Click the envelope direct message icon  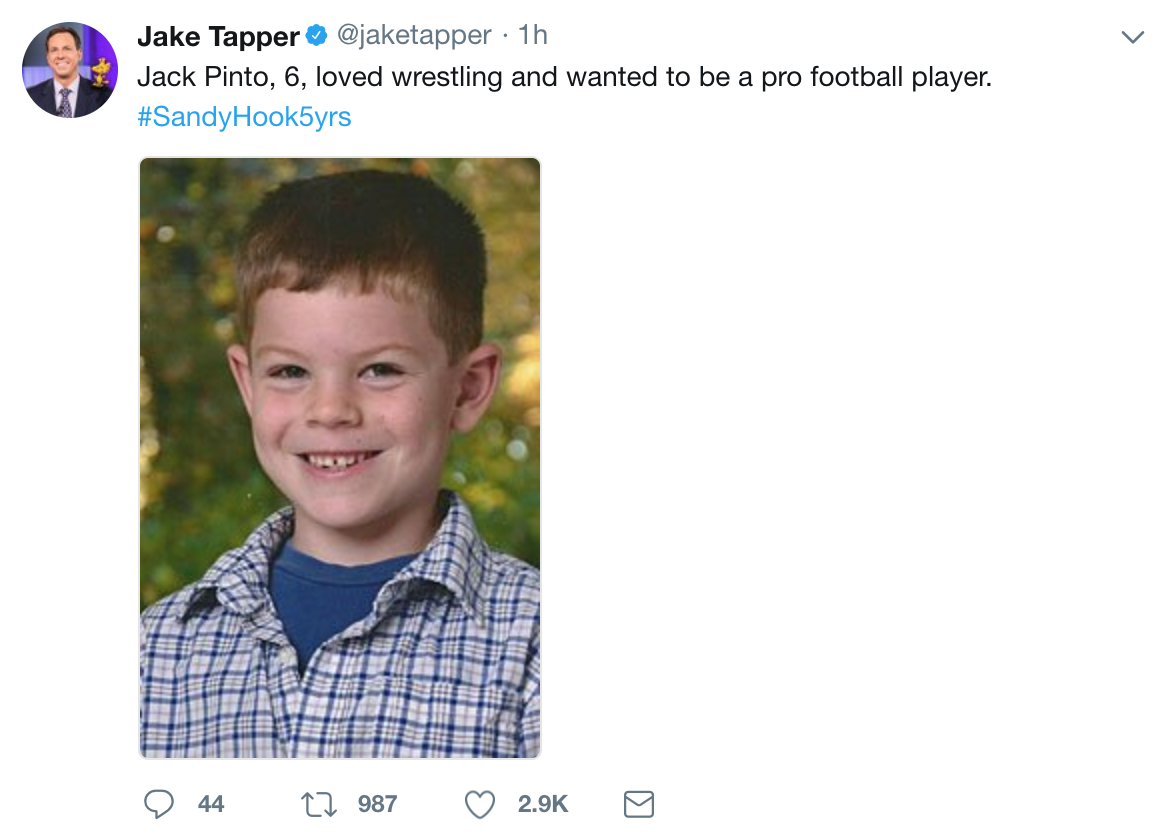pos(638,803)
